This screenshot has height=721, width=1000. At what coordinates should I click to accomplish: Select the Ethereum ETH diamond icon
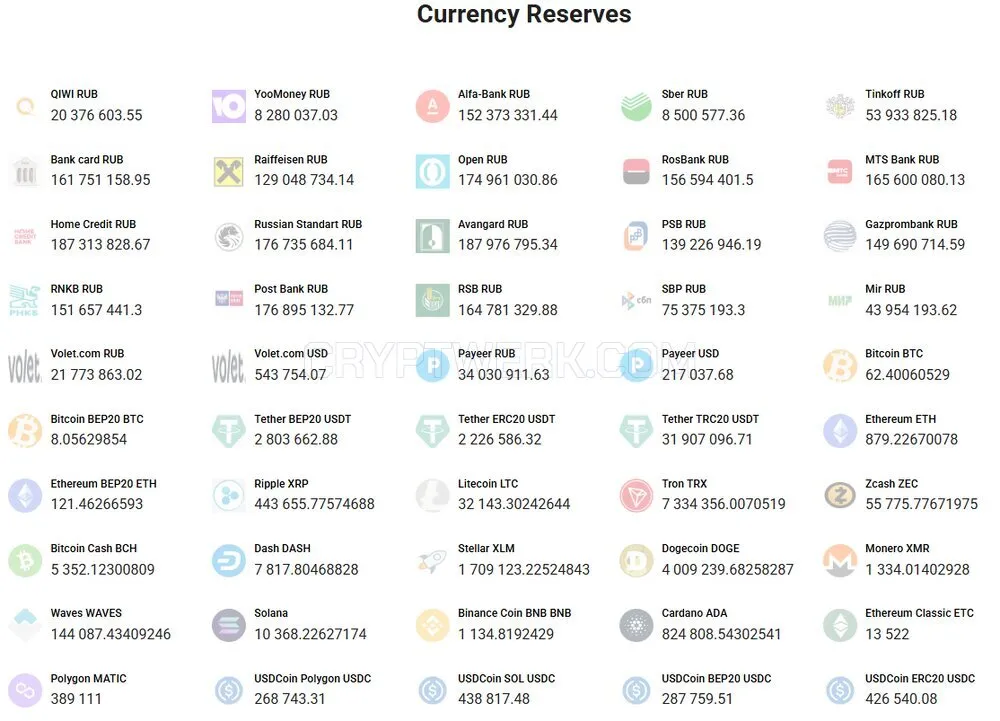pos(840,431)
